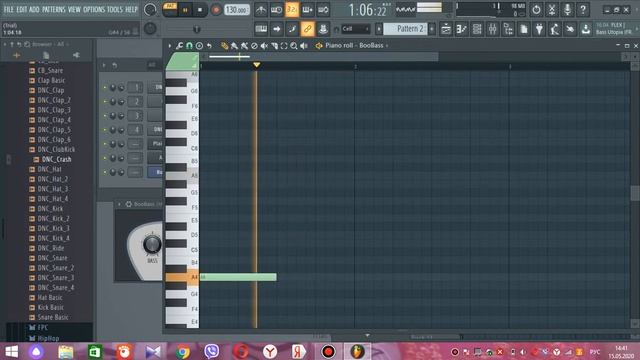
Task: Click the plus button next to Pattern 2
Action: [x=432, y=29]
